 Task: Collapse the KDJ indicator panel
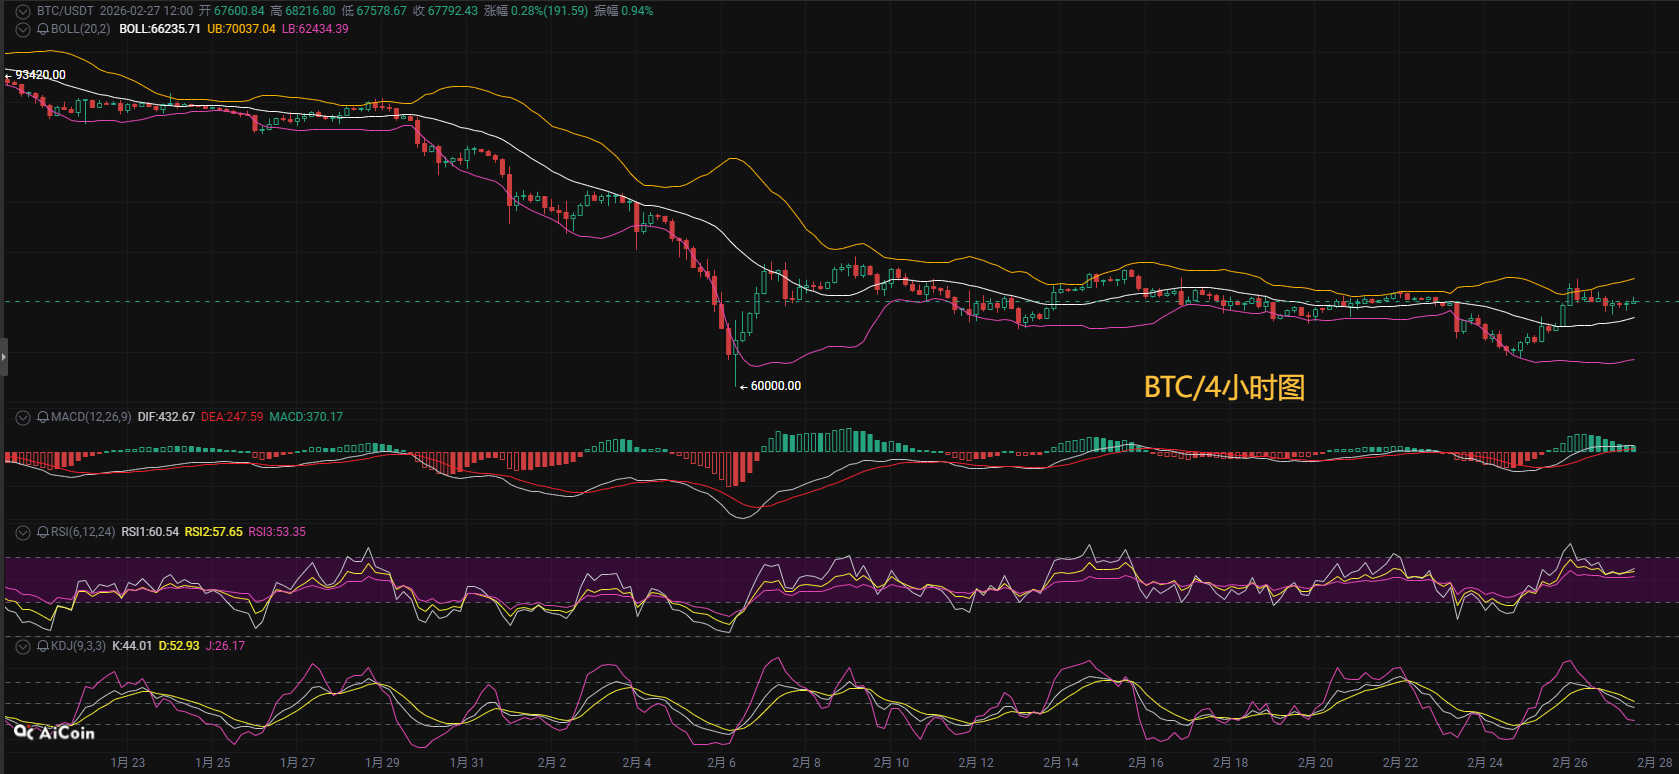click(22, 646)
